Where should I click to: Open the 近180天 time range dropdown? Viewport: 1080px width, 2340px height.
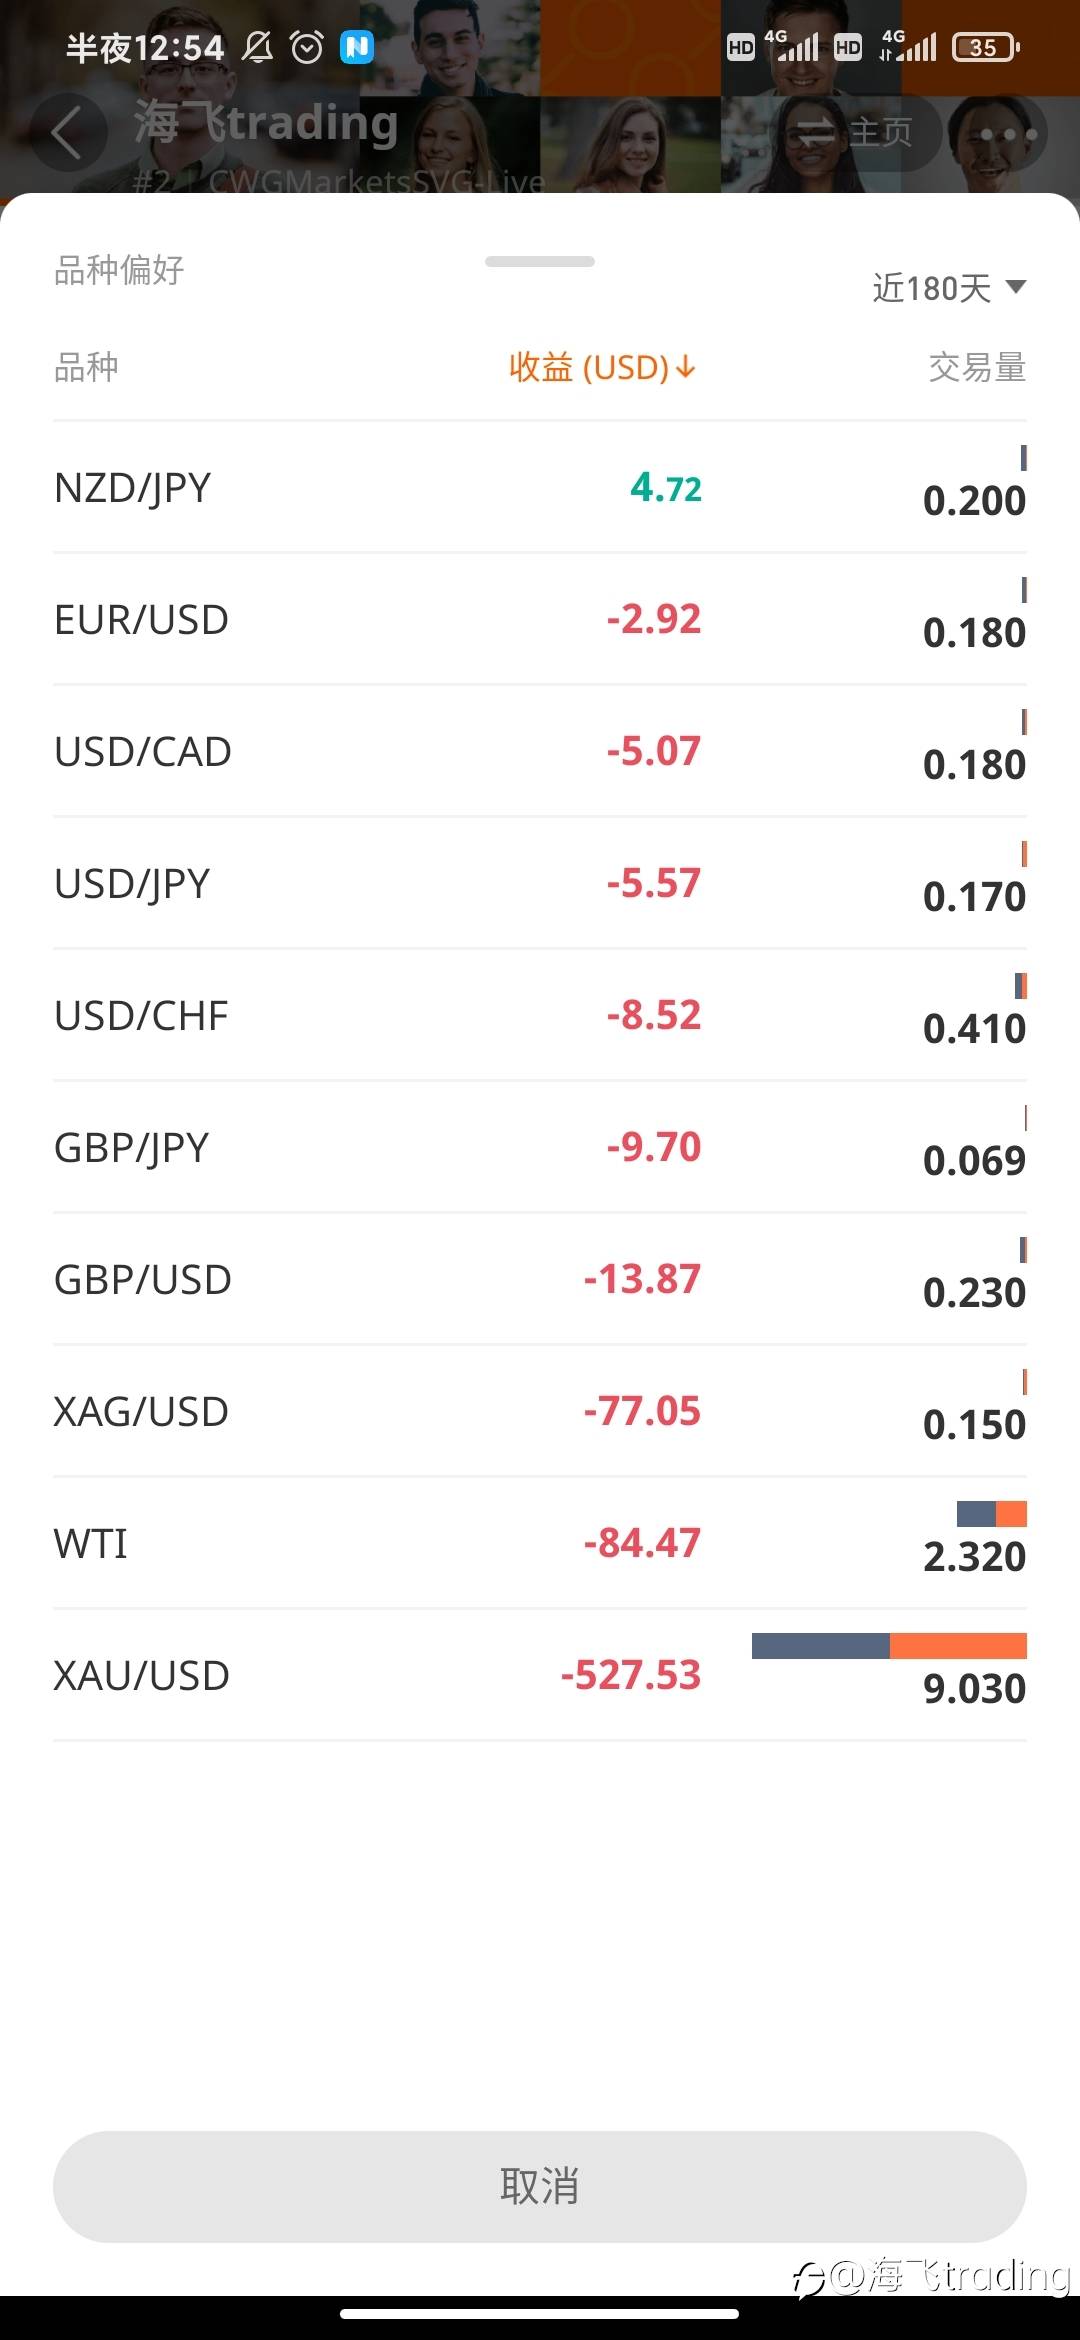point(948,288)
